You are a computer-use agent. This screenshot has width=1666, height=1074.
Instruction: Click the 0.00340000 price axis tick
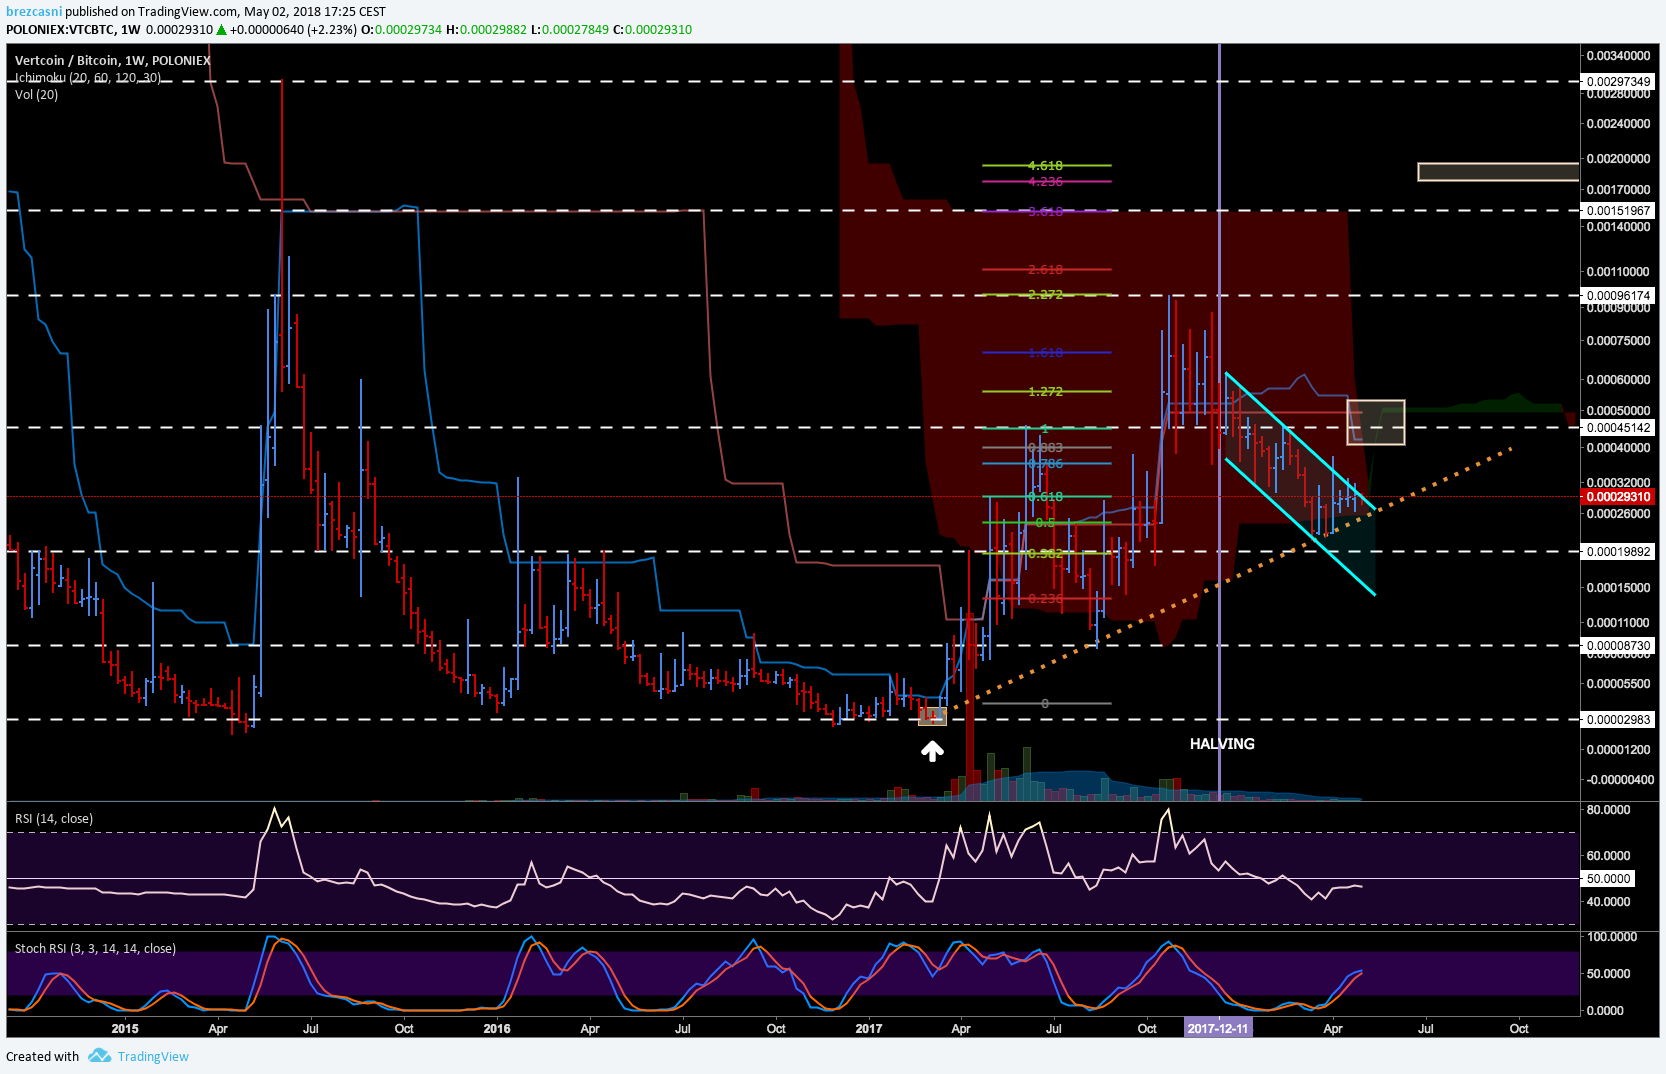click(x=1618, y=56)
